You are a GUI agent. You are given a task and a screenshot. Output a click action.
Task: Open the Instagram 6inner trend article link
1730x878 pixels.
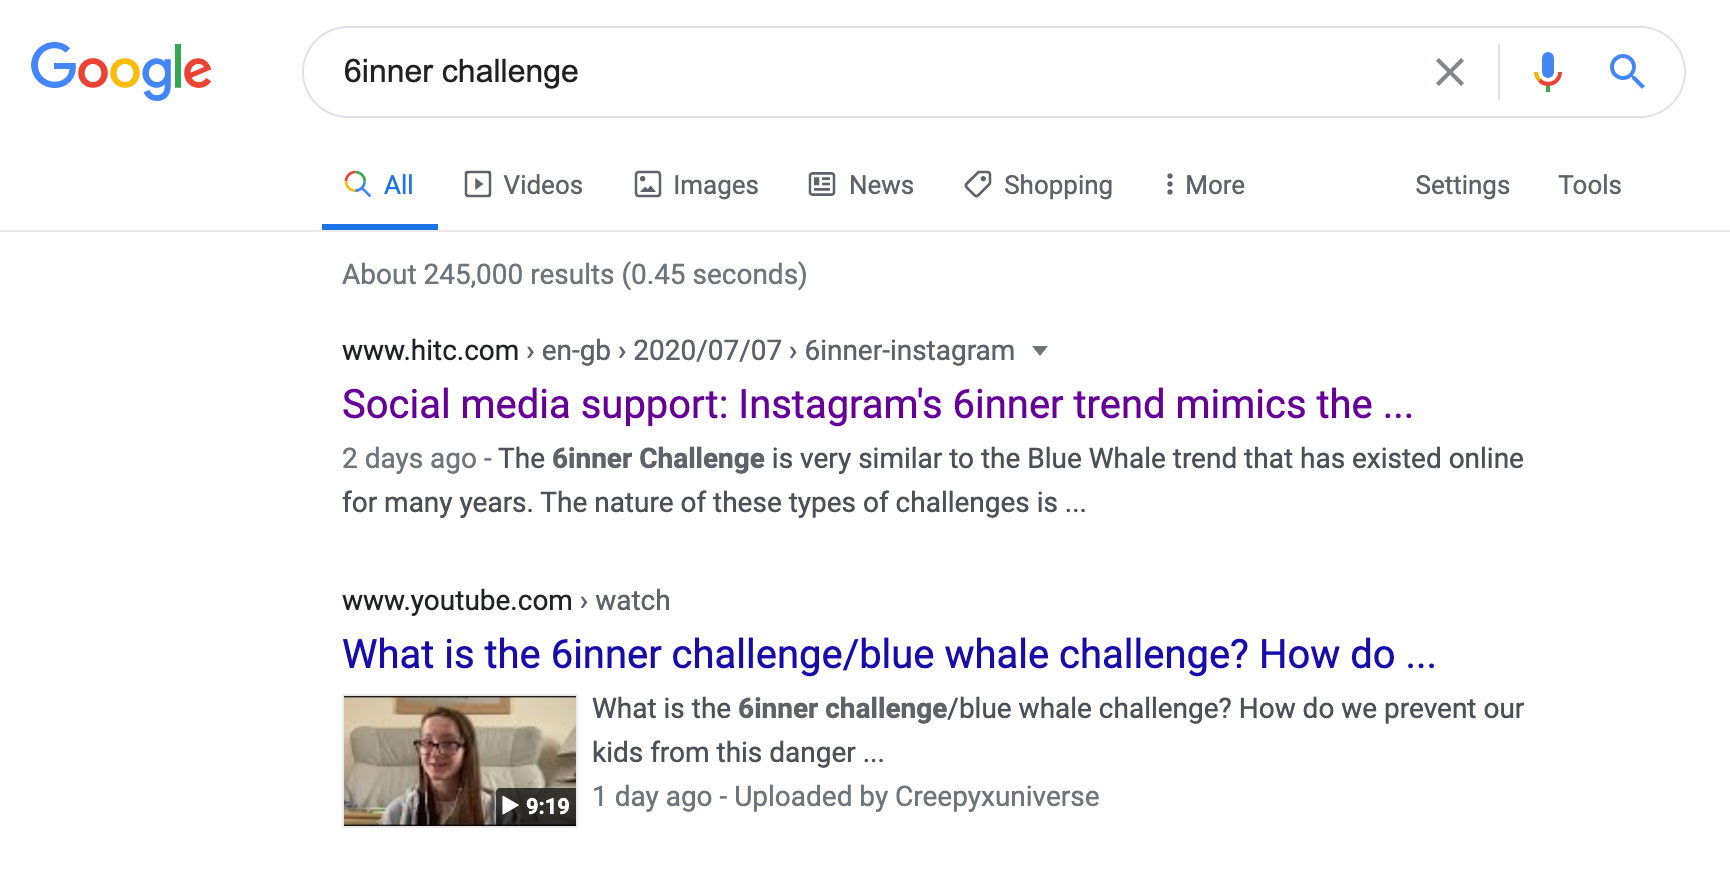click(x=876, y=405)
